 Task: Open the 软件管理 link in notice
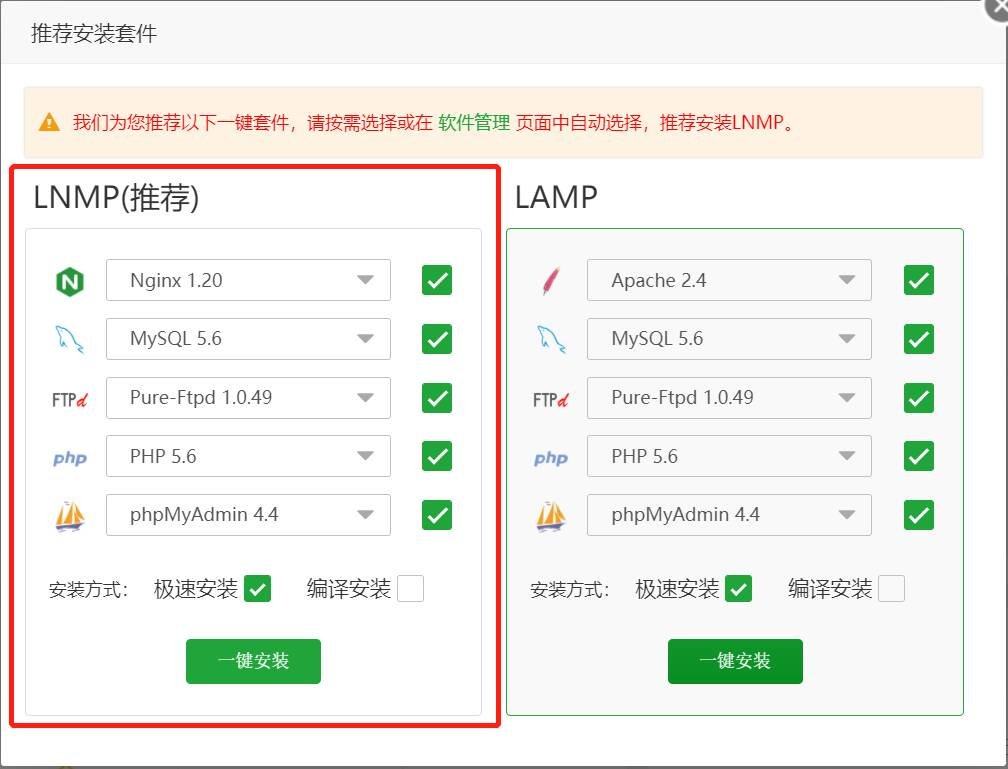click(474, 122)
